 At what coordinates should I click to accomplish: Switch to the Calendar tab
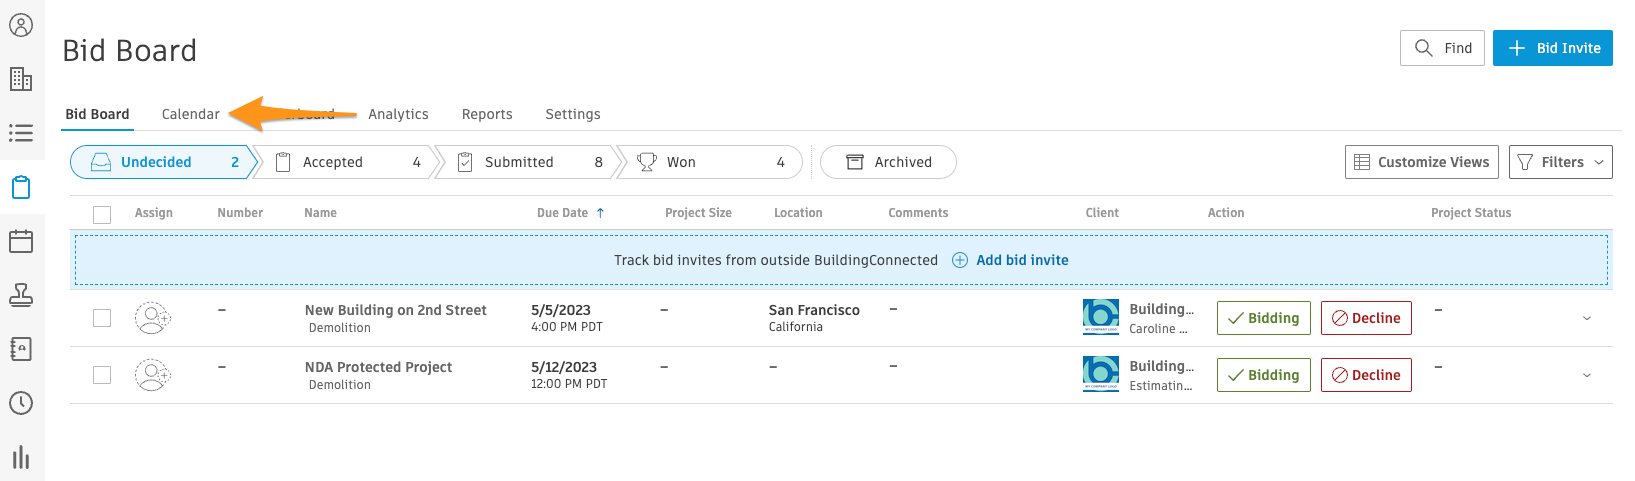[x=190, y=114]
